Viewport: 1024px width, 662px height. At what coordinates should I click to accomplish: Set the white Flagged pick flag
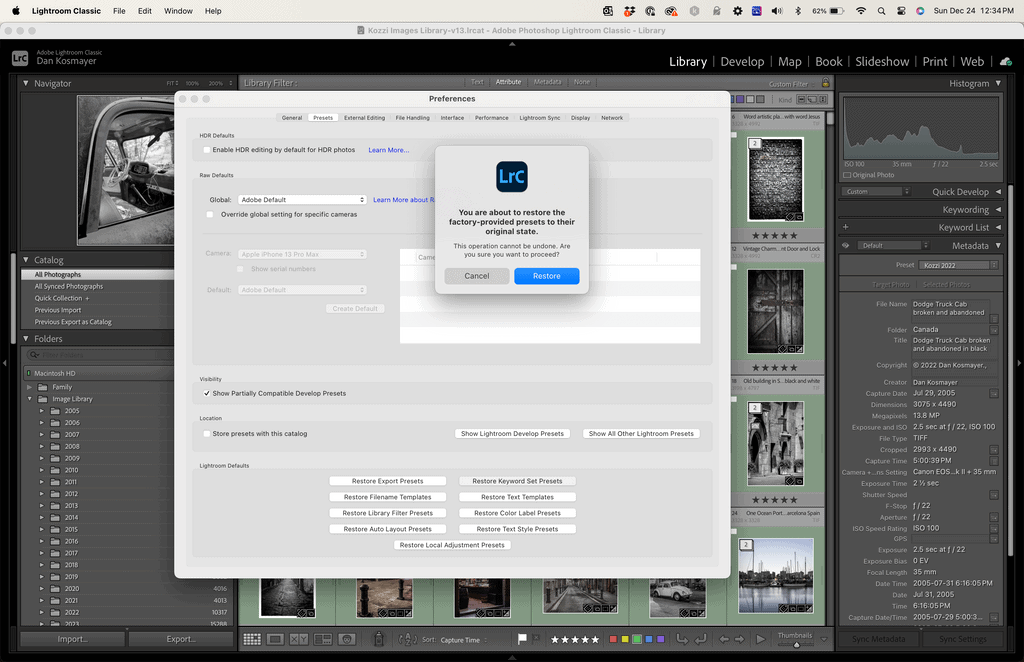point(522,639)
